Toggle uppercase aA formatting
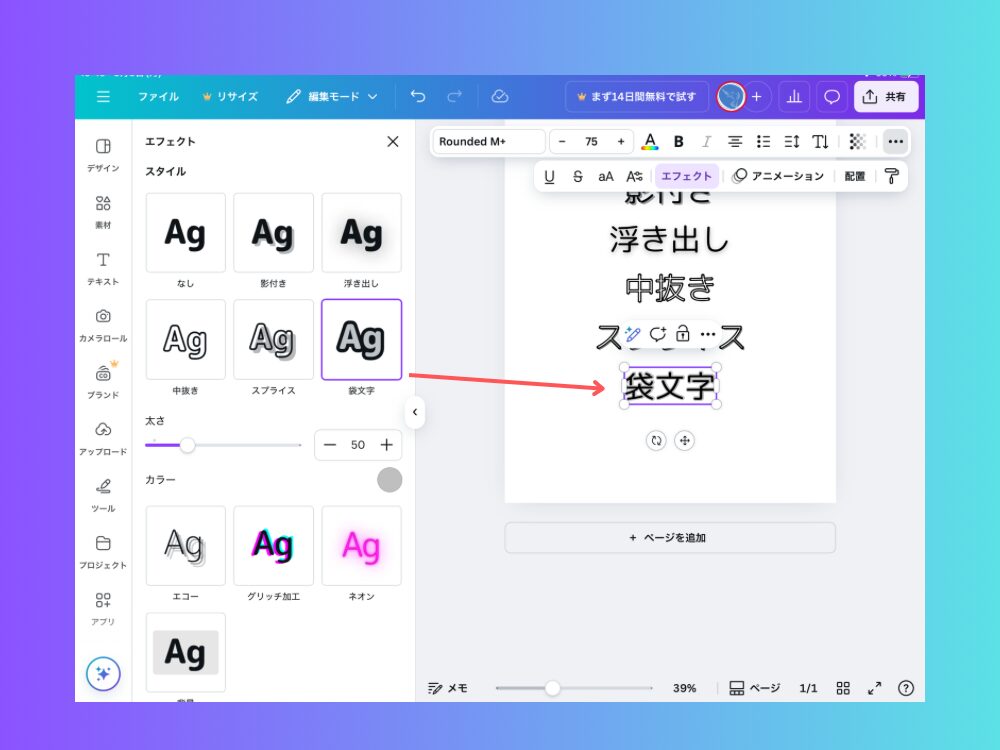 pos(606,177)
